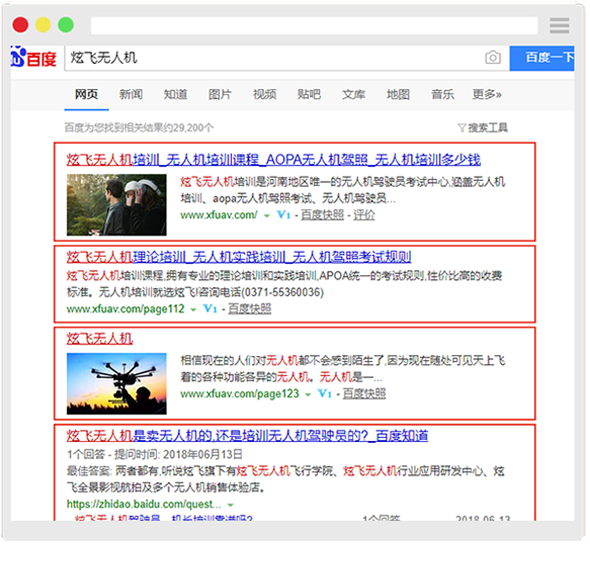Open camera image search icon

point(493,58)
